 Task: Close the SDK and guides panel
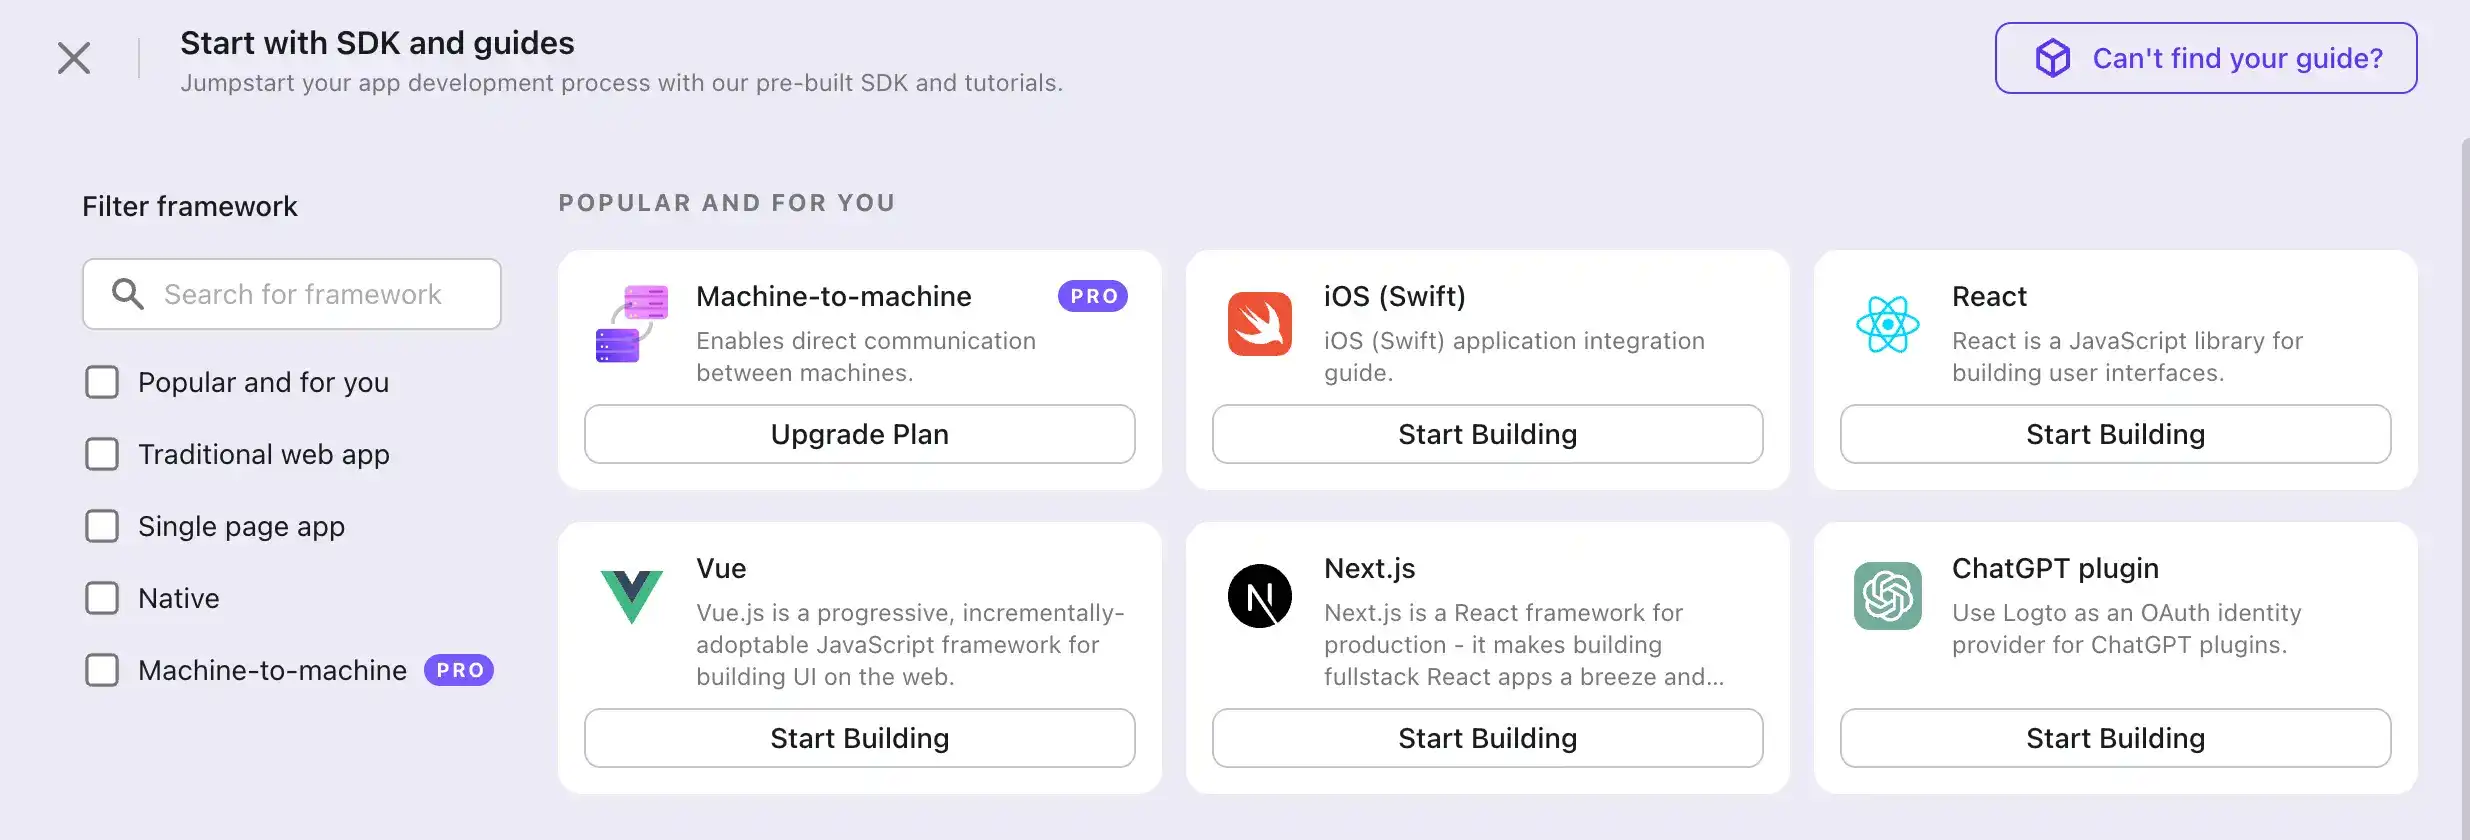click(74, 58)
